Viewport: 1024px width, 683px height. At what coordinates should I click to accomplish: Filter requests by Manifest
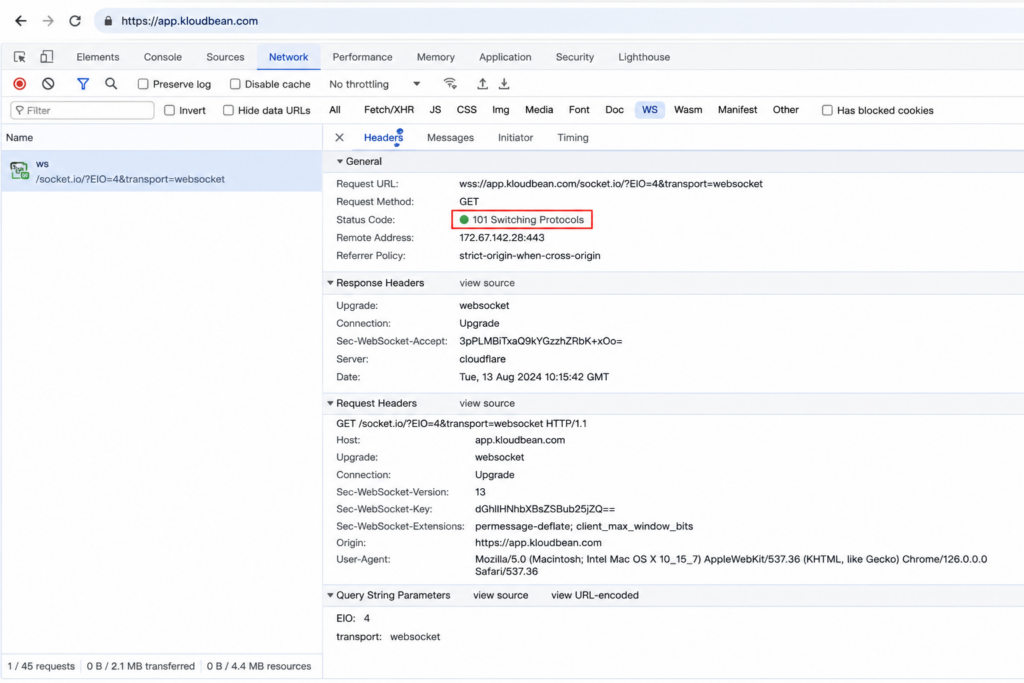(737, 110)
